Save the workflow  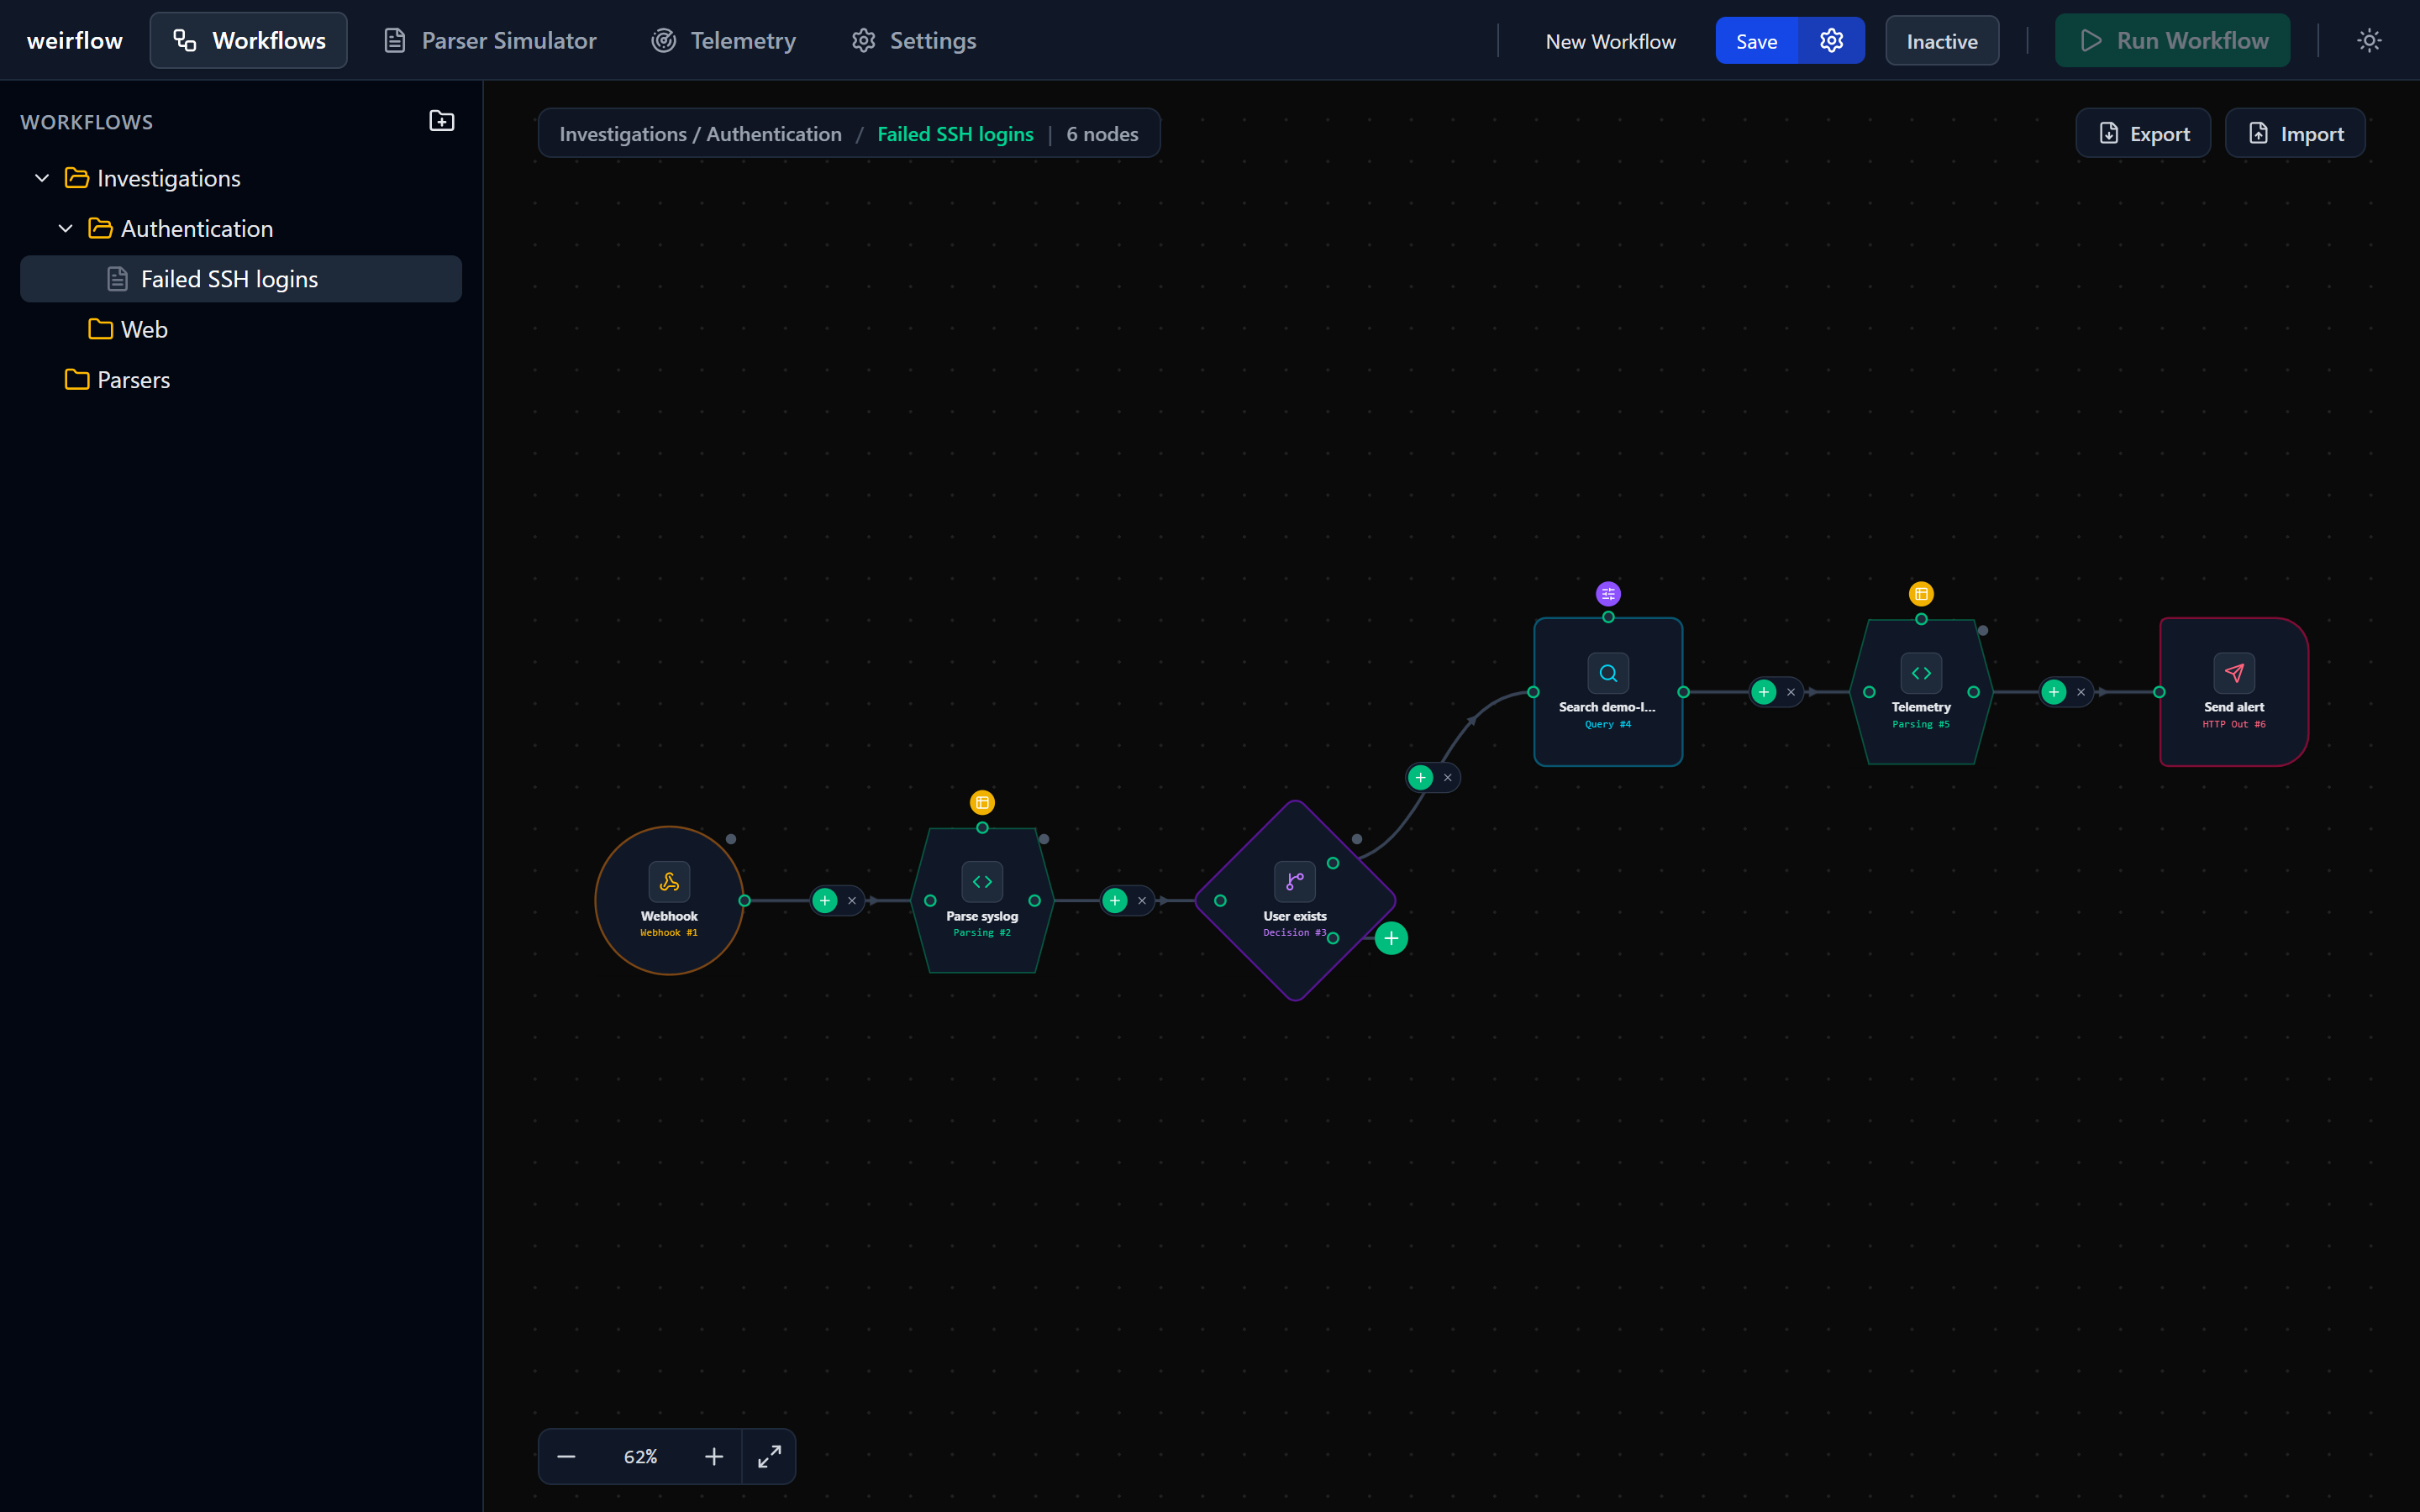[x=1757, y=41]
